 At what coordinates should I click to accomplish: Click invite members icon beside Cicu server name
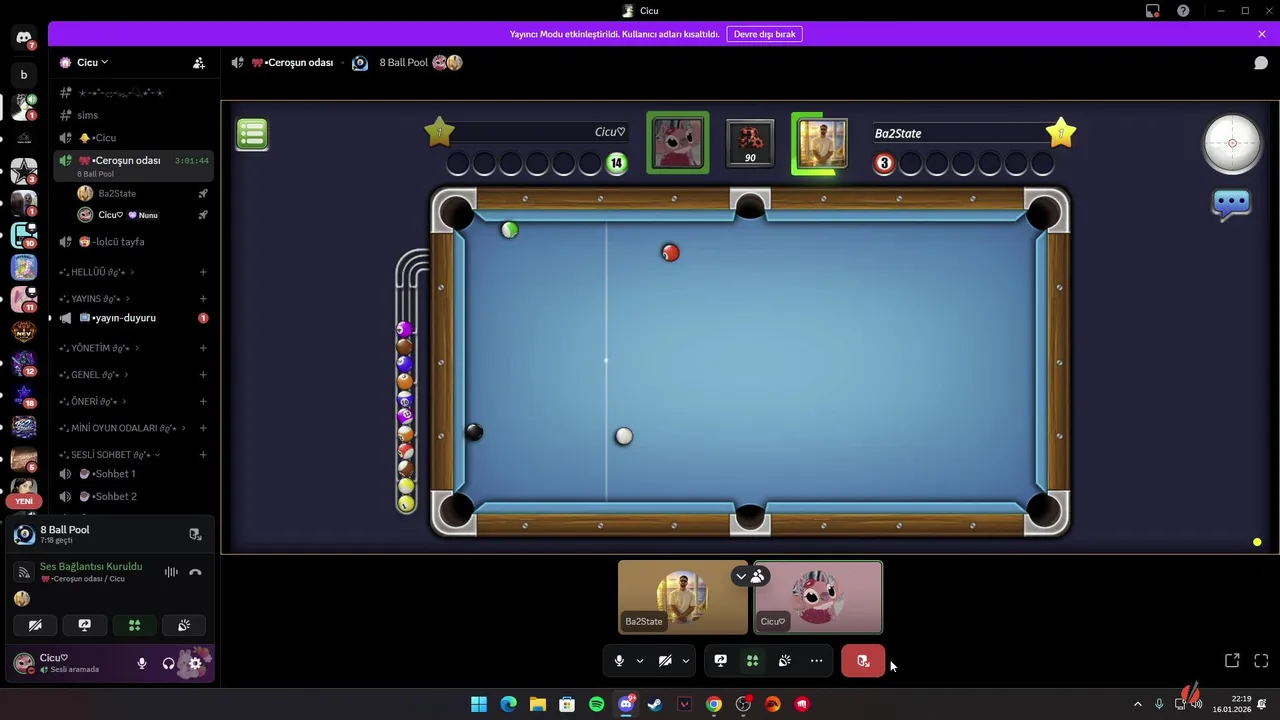[199, 63]
